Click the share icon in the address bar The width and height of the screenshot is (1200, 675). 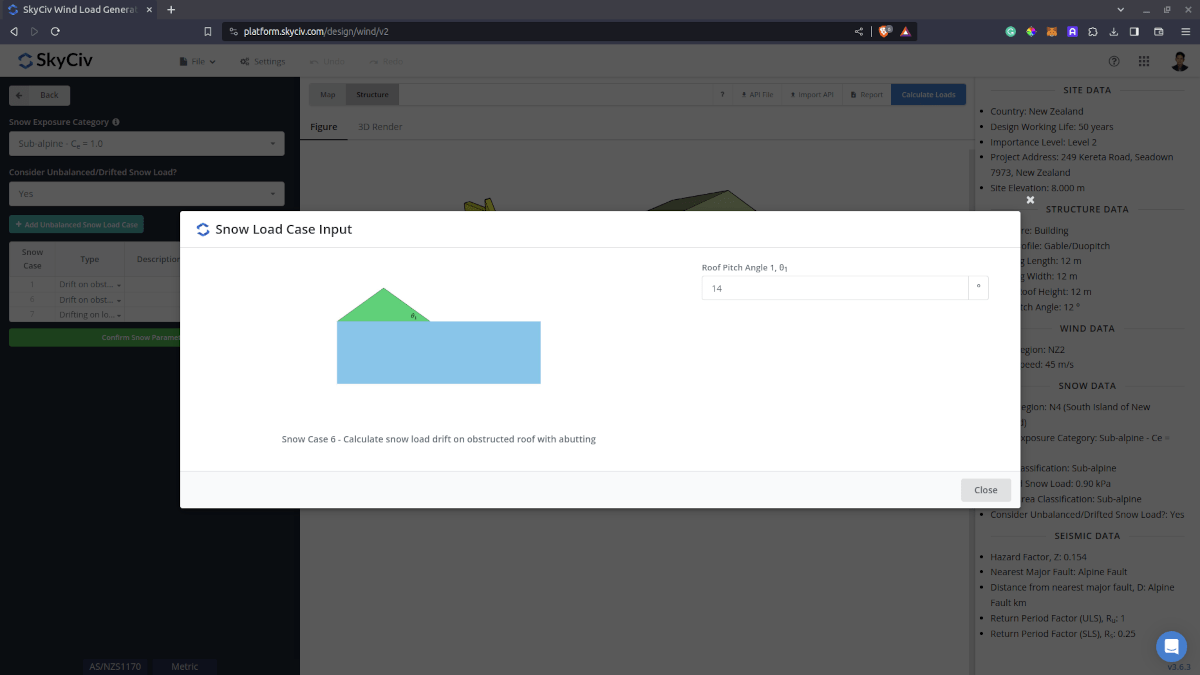(x=859, y=31)
